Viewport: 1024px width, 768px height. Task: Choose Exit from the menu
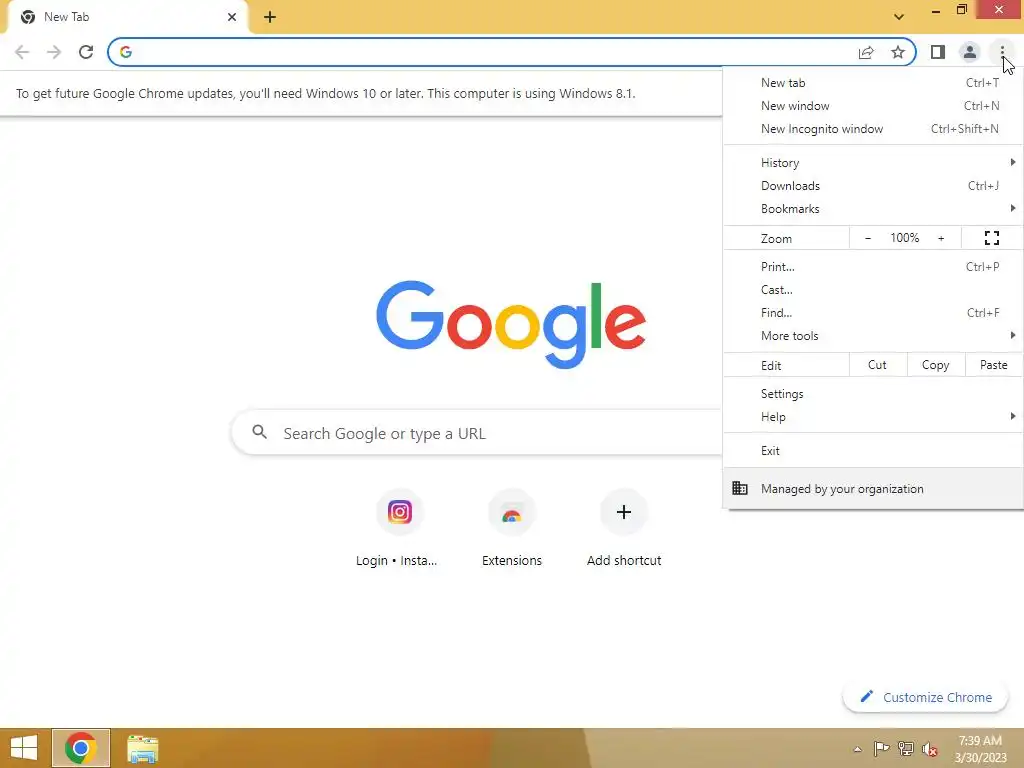(873, 451)
